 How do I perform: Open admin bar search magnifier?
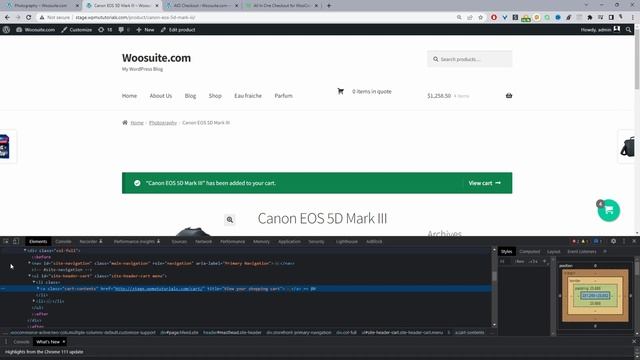pyautogui.click(x=629, y=29)
